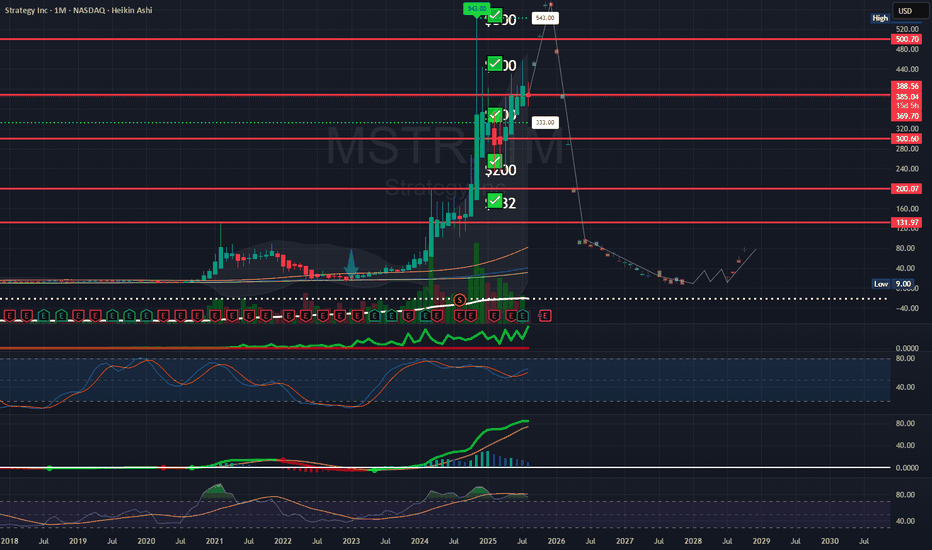Click the green 543.00 high price tag

[x=476, y=8]
